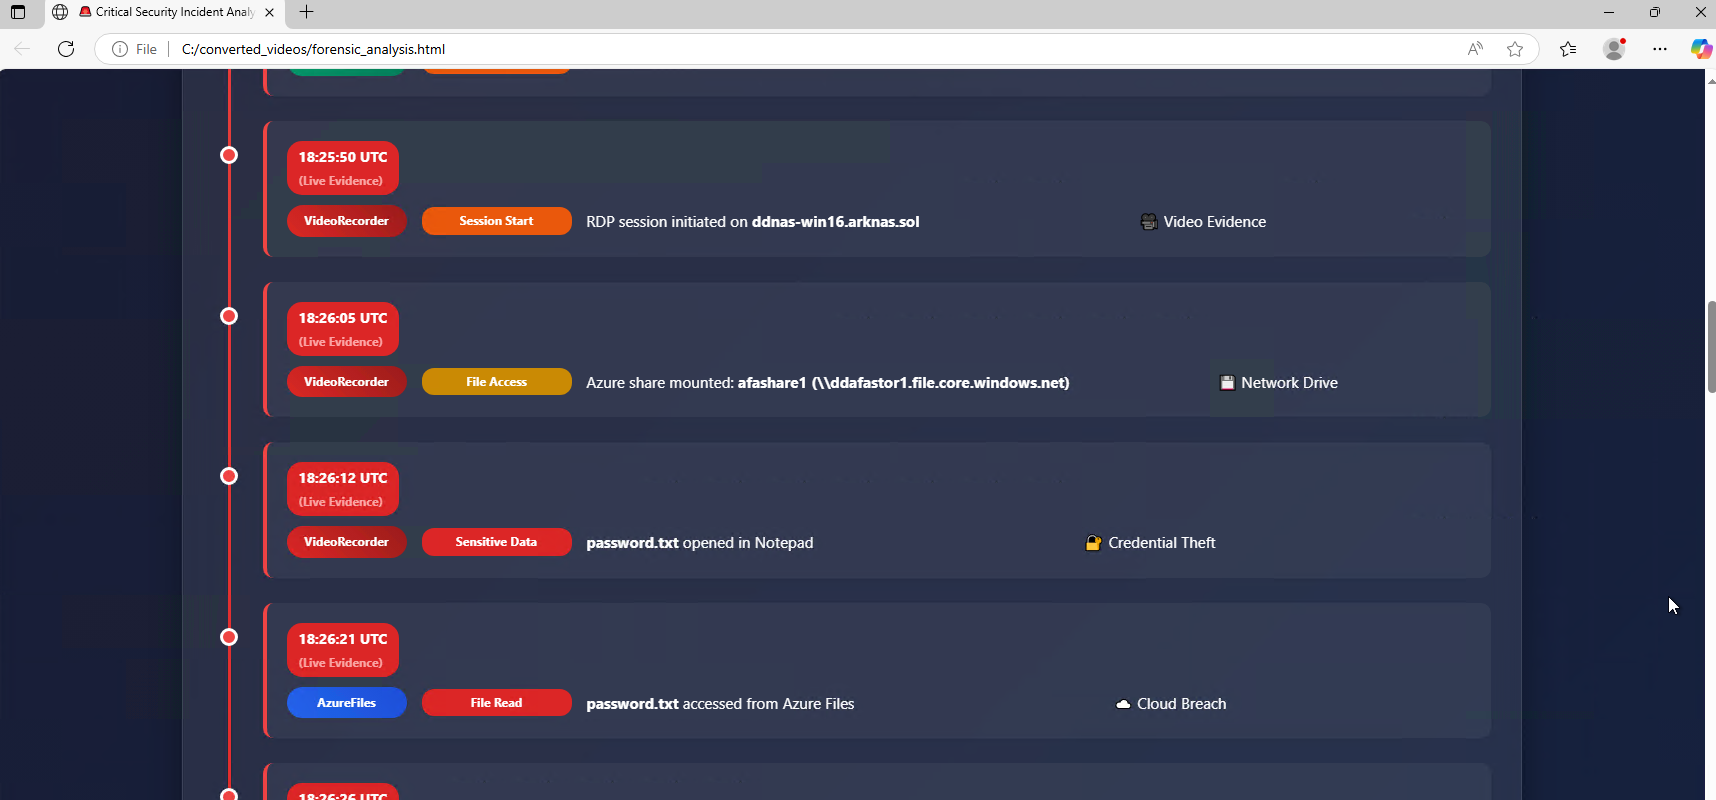Open the favorites list icon
The height and width of the screenshot is (800, 1716).
coord(1568,49)
